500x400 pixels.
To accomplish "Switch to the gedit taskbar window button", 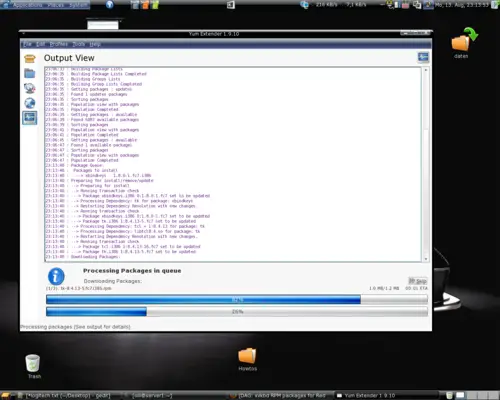I will point(65,395).
